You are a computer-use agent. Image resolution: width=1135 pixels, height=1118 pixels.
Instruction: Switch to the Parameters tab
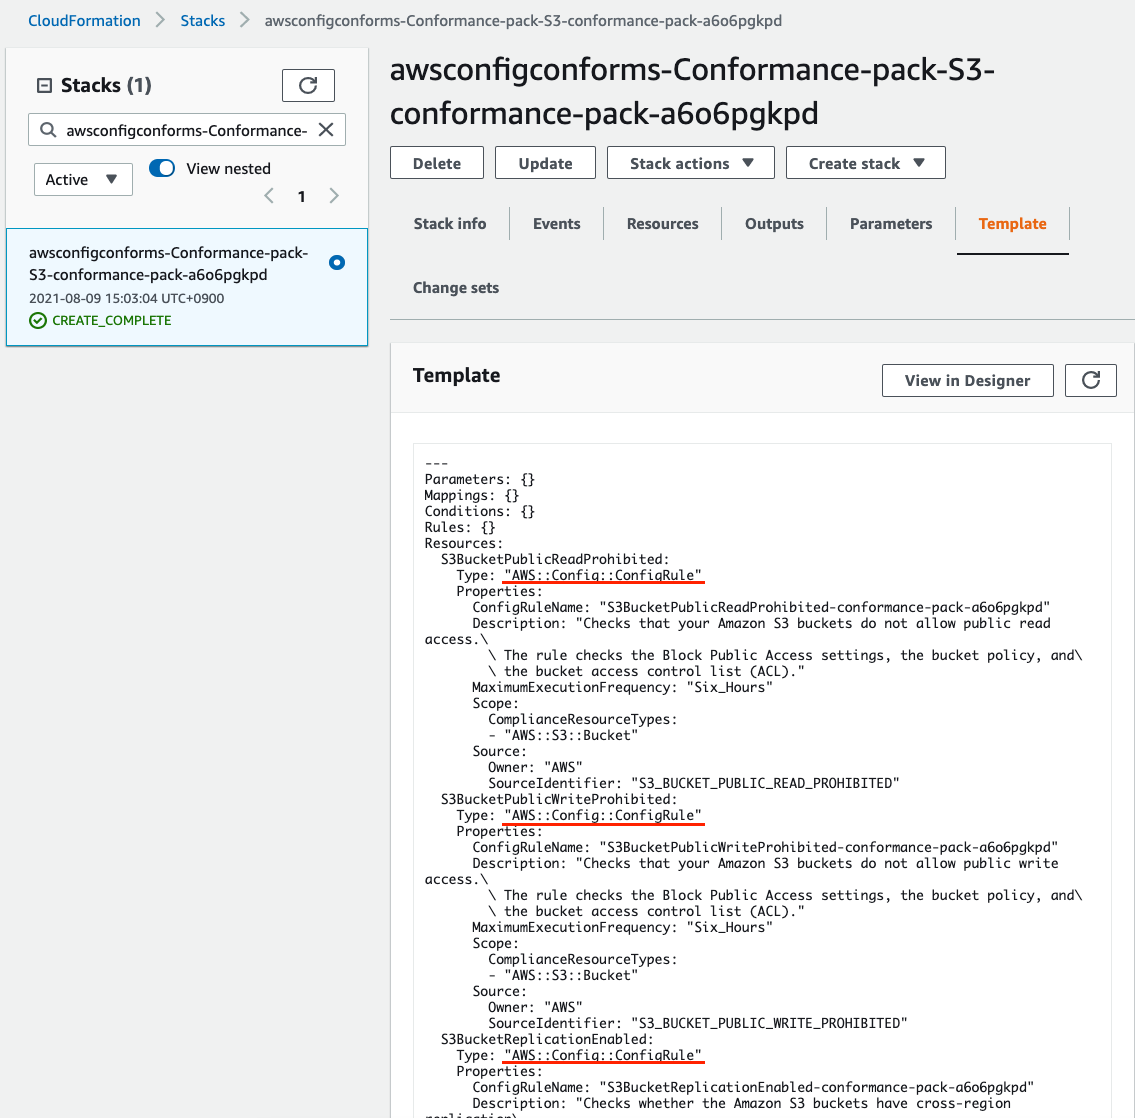tap(890, 224)
